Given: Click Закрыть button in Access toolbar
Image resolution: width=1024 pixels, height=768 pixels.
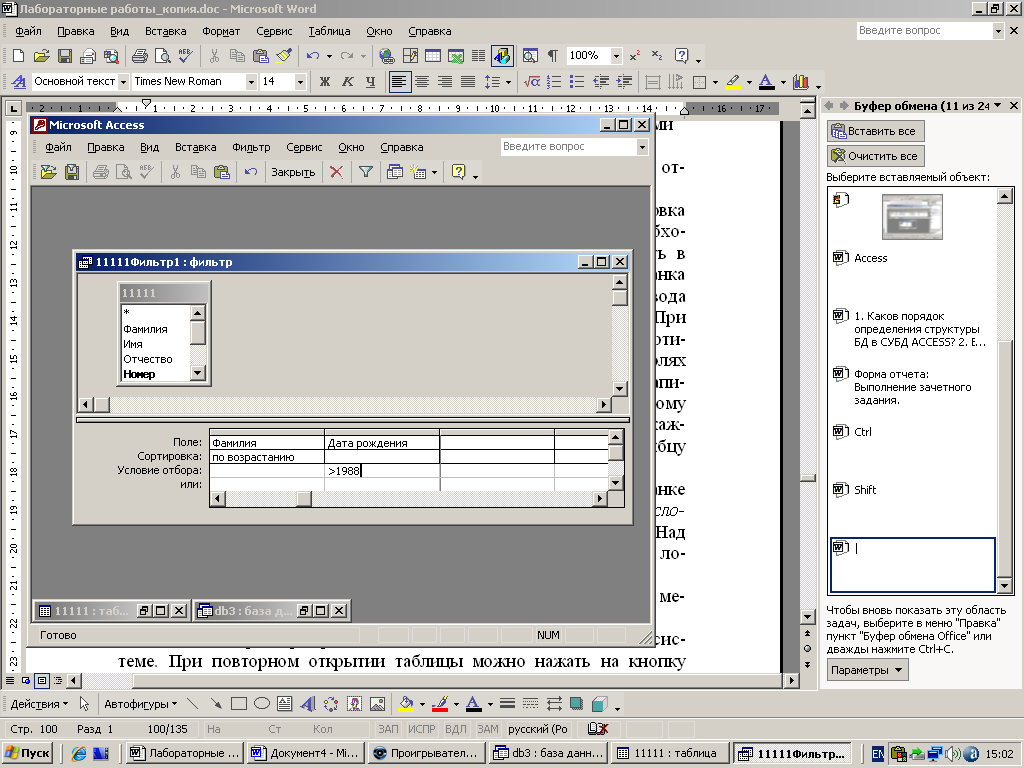Looking at the screenshot, I should click(x=293, y=172).
